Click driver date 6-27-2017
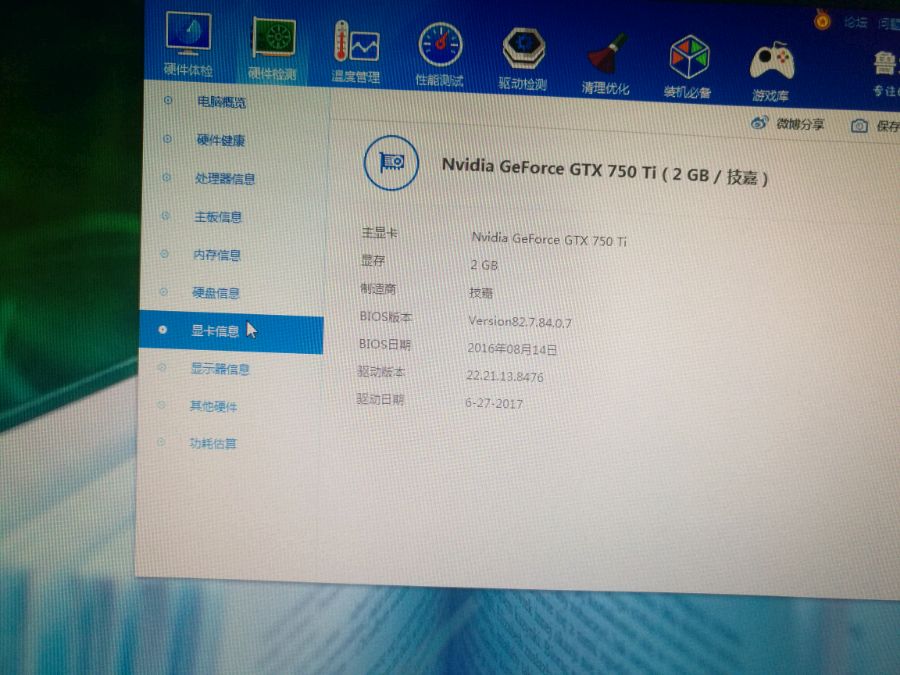This screenshot has width=900, height=675. pyautogui.click(x=494, y=404)
